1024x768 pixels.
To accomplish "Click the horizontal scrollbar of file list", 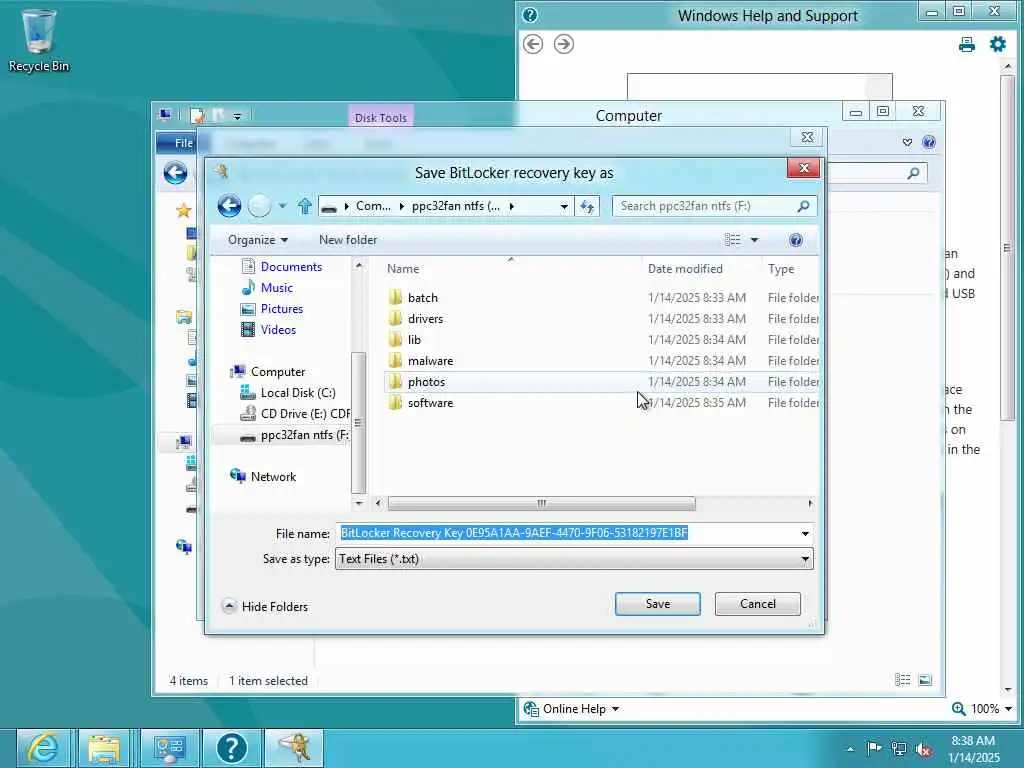I will point(541,504).
